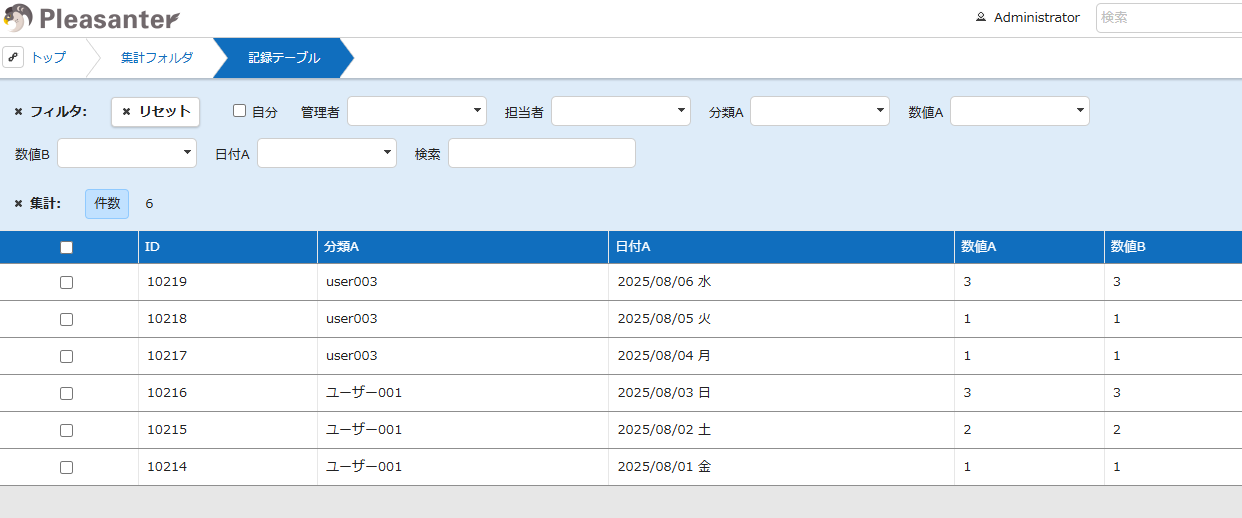Open record ID 10216

click(167, 393)
